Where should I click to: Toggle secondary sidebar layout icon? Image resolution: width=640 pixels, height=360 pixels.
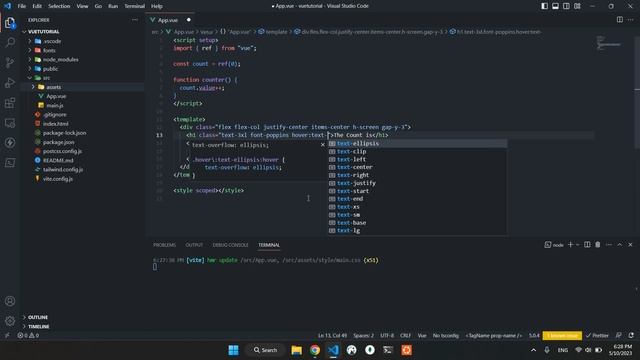point(567,6)
